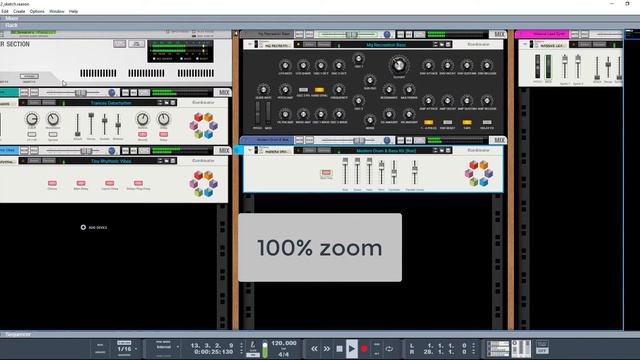Collapse the Modern Drum & Bass Combinator fold arrow
Image resolution: width=640 pixels, height=360 pixels.
point(250,150)
